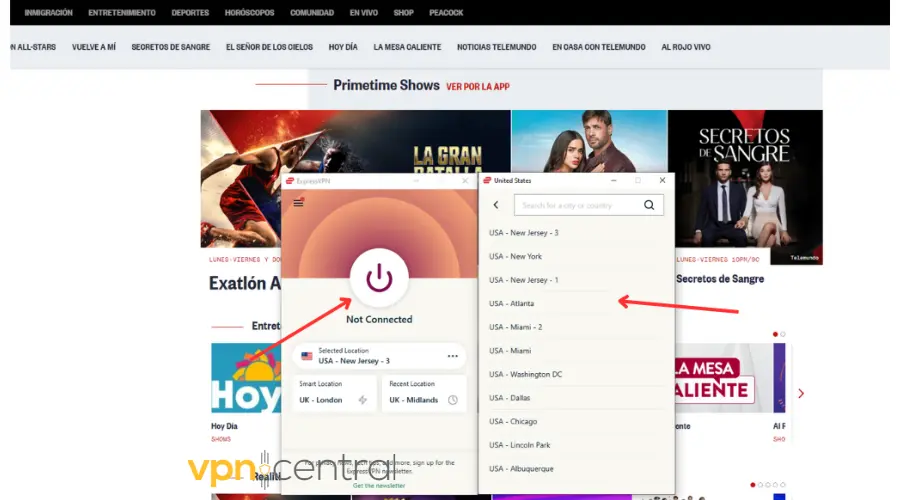Viewport: 900px width, 500px height.
Task: Click the Get the newsletter link
Action: [379, 486]
